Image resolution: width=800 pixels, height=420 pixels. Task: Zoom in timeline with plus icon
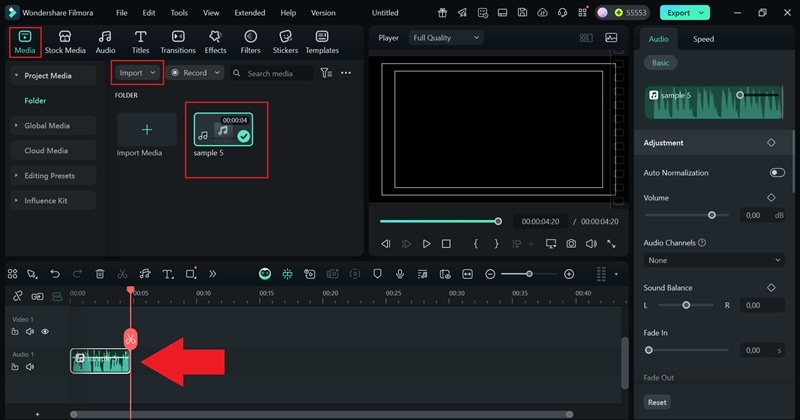pyautogui.click(x=569, y=274)
